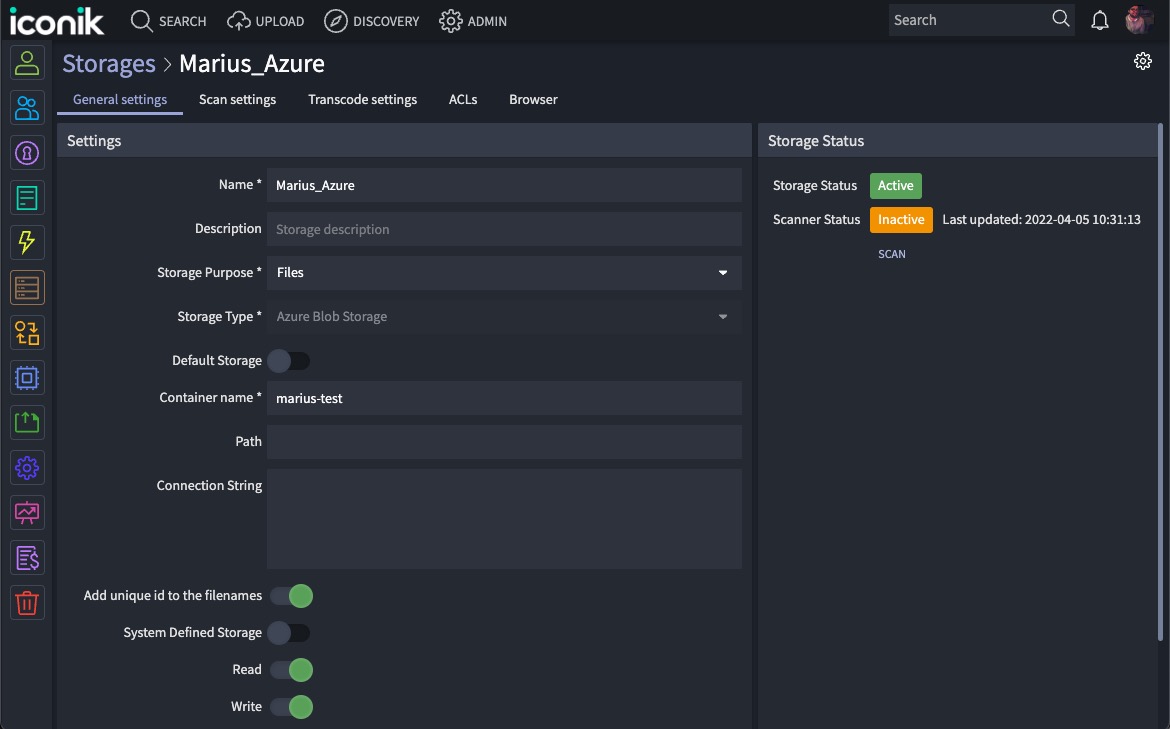Open the billing document icon
Screen dimensions: 1170x729
point(27,557)
